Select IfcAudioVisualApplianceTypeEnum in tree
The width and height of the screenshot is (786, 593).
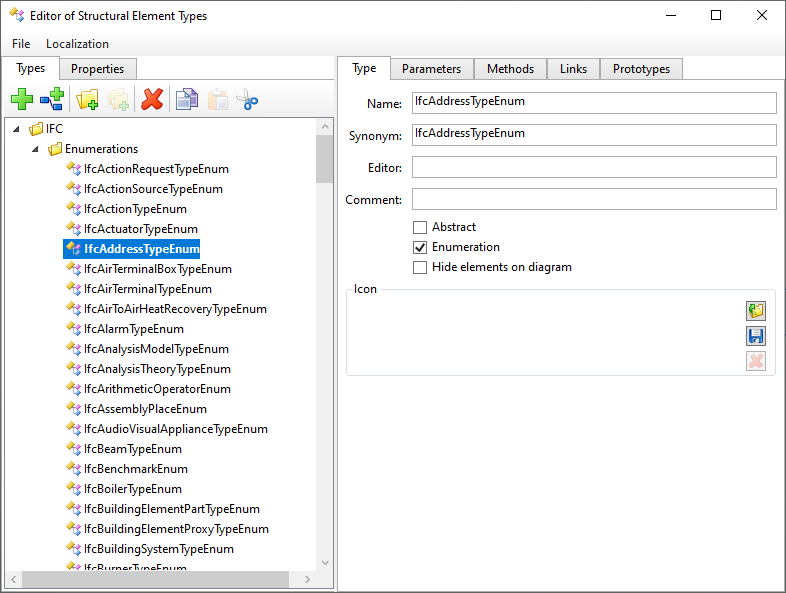tap(176, 429)
